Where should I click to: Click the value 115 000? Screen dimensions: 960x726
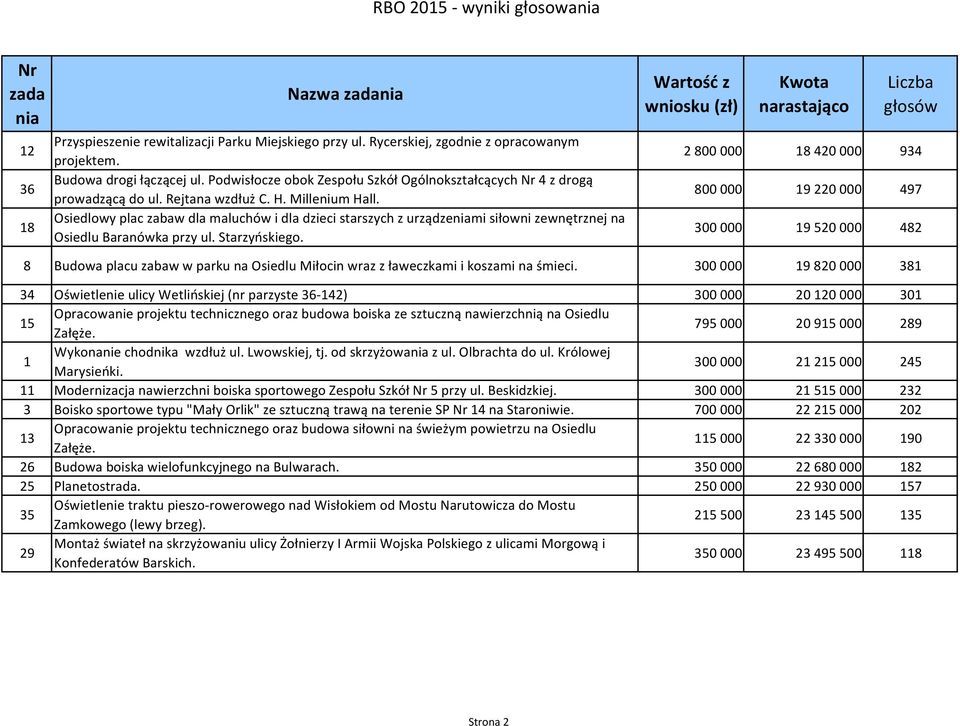tap(718, 438)
